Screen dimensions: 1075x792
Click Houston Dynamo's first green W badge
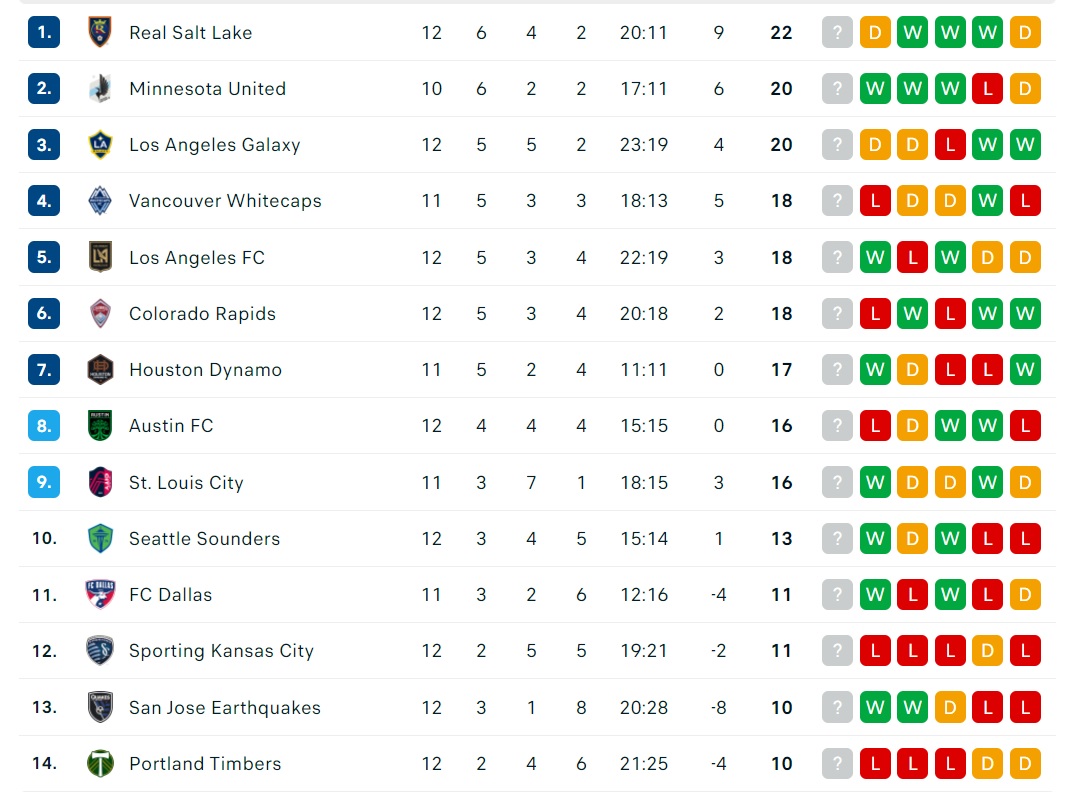pos(875,370)
